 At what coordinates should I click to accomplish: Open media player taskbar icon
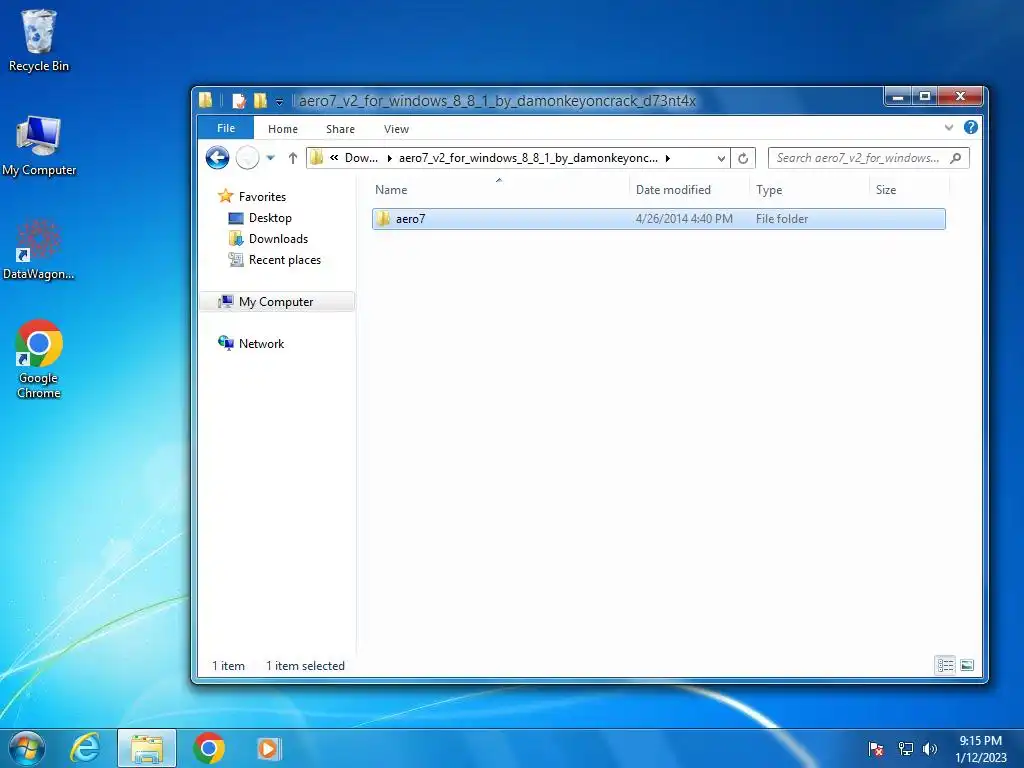coord(268,748)
